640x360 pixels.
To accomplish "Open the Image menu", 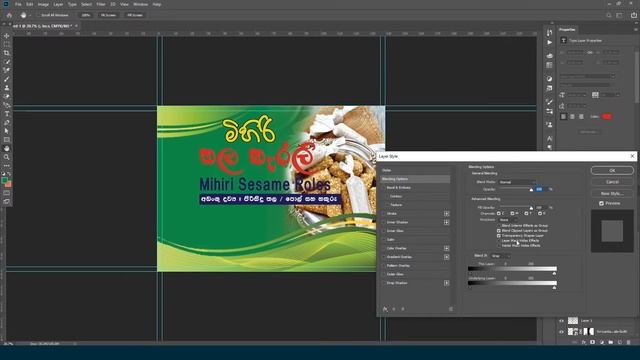I will [x=43, y=4].
